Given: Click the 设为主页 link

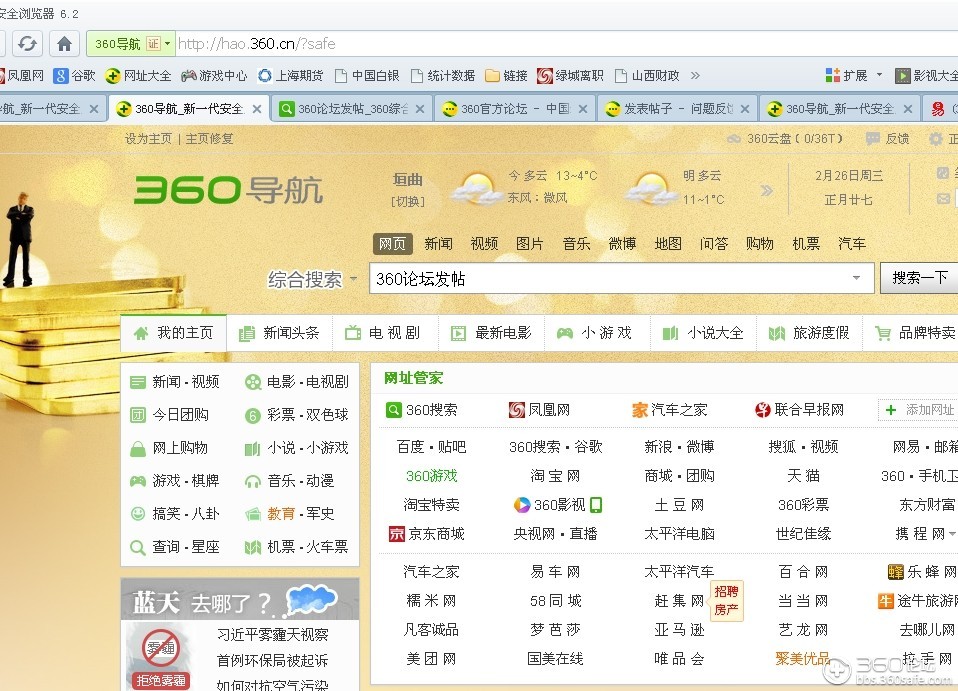Looking at the screenshot, I should click(148, 139).
